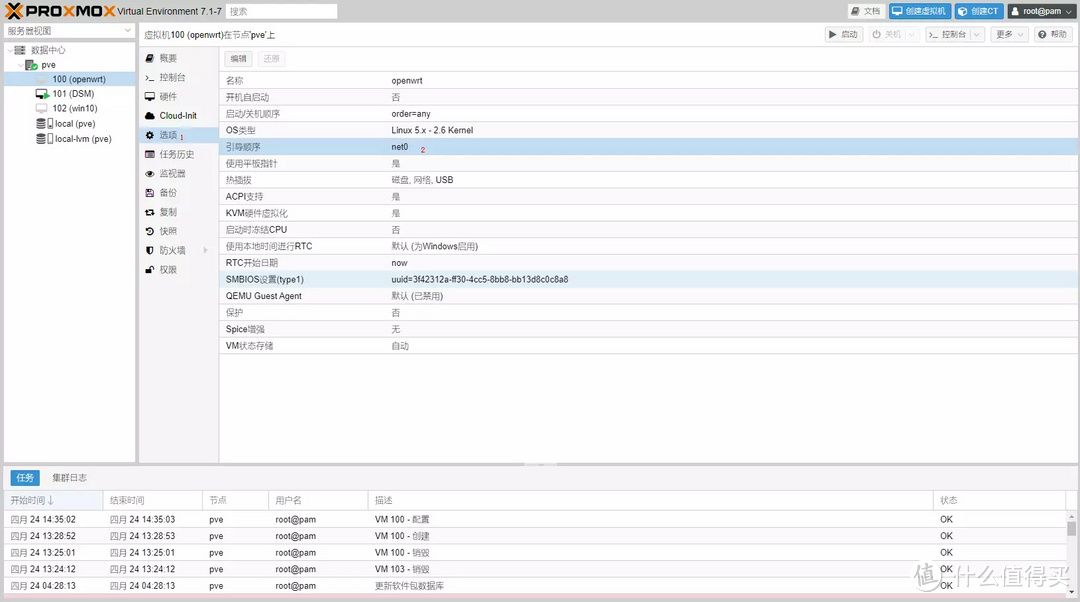Open the 硬件 hardware section
The image size is (1080, 602).
(x=167, y=97)
